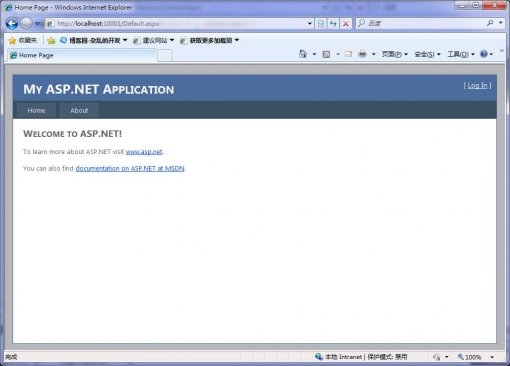Open the recent pages dropdown beside Forward
Viewport: 510px width, 366px height.
click(38, 24)
